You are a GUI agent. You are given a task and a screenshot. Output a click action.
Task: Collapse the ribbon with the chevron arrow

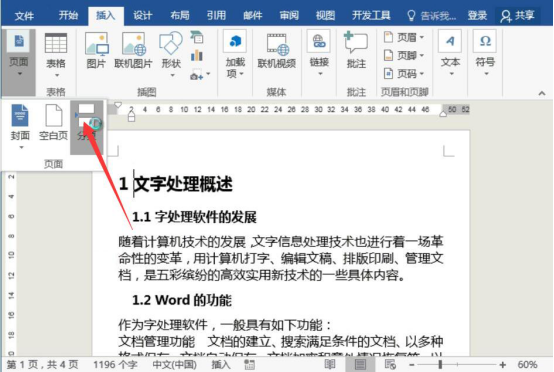pyautogui.click(x=542, y=93)
